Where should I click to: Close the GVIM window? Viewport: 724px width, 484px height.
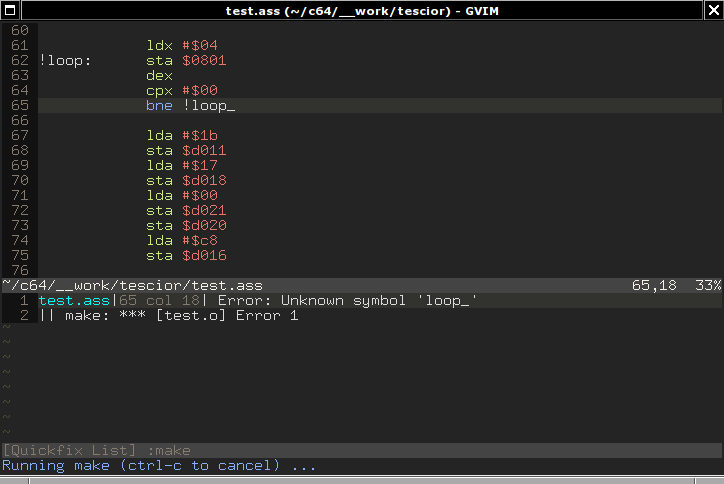[x=714, y=10]
